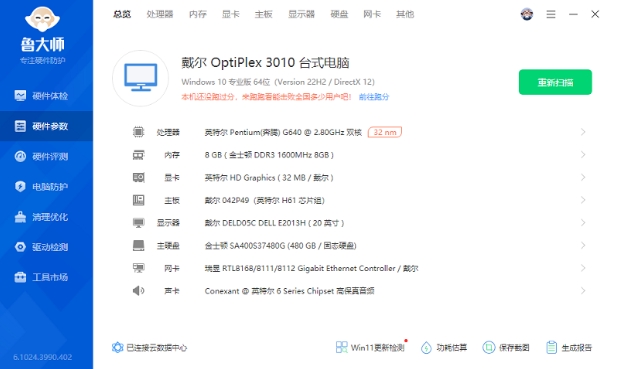The width and height of the screenshot is (618, 369).
Task: Switch to the 总览 tab
Action: (x=122, y=14)
